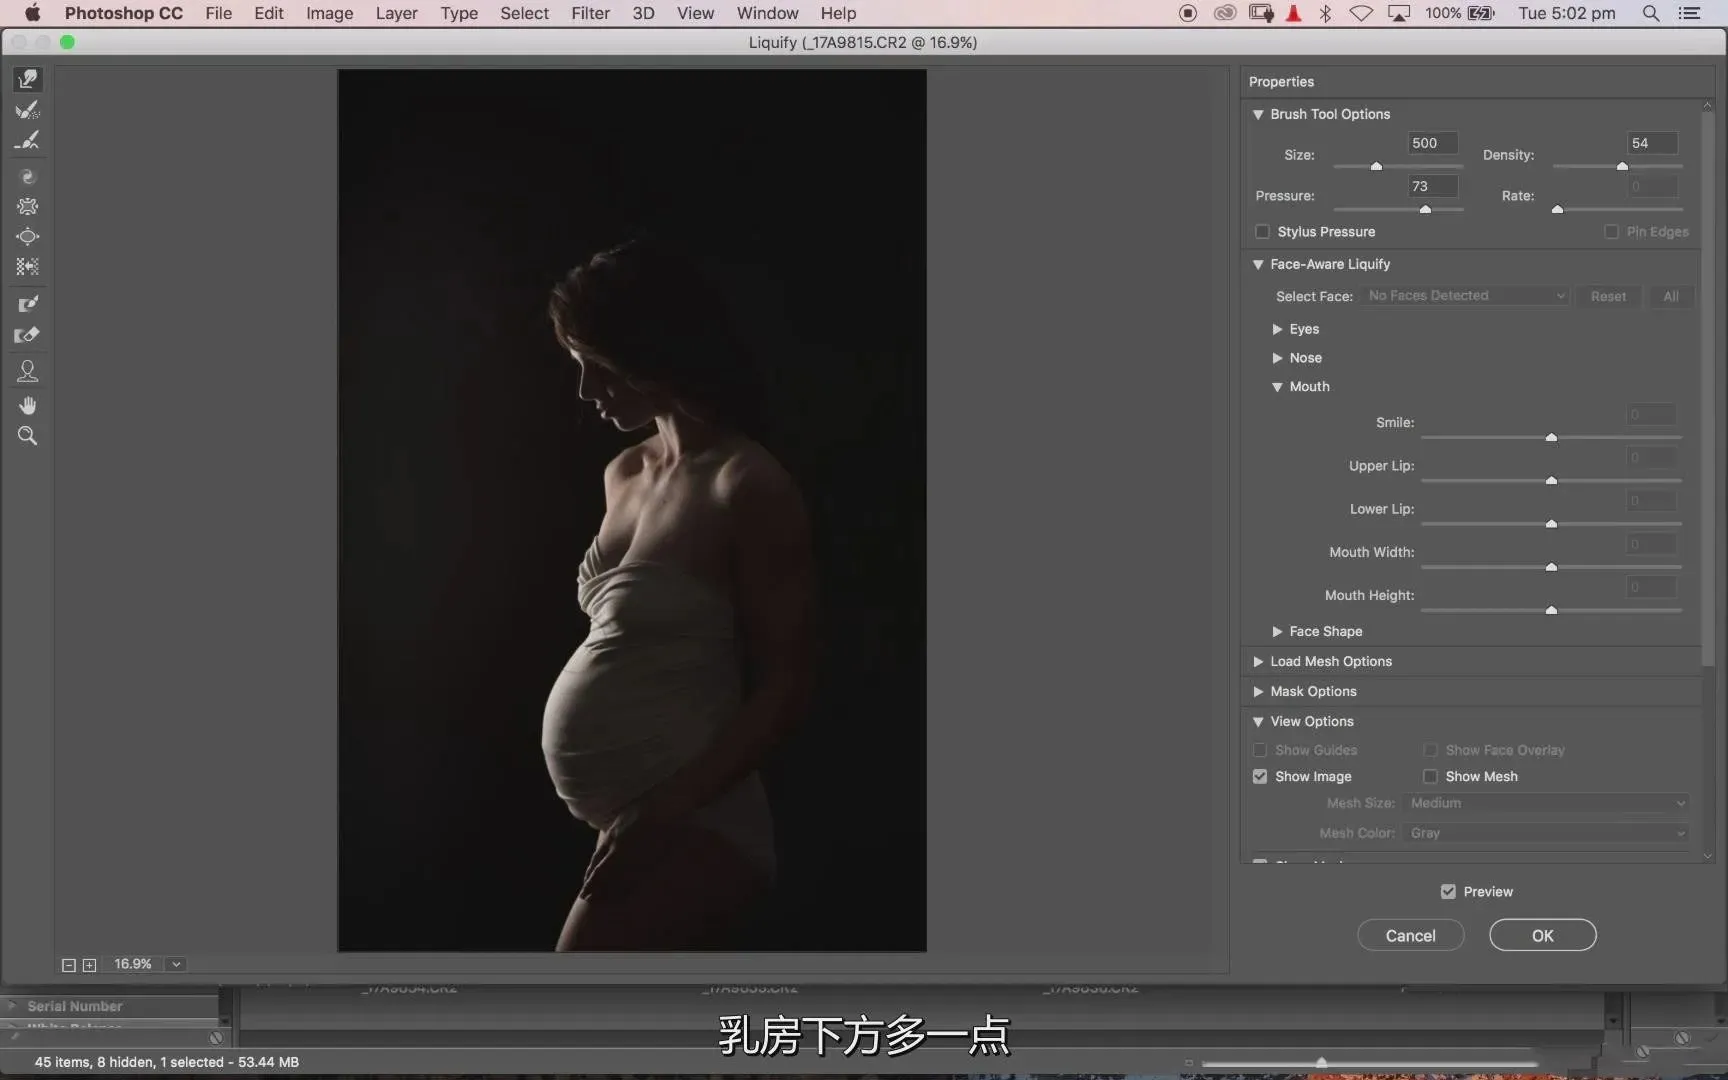The image size is (1728, 1080).
Task: Open the Layer menu
Action: [396, 13]
